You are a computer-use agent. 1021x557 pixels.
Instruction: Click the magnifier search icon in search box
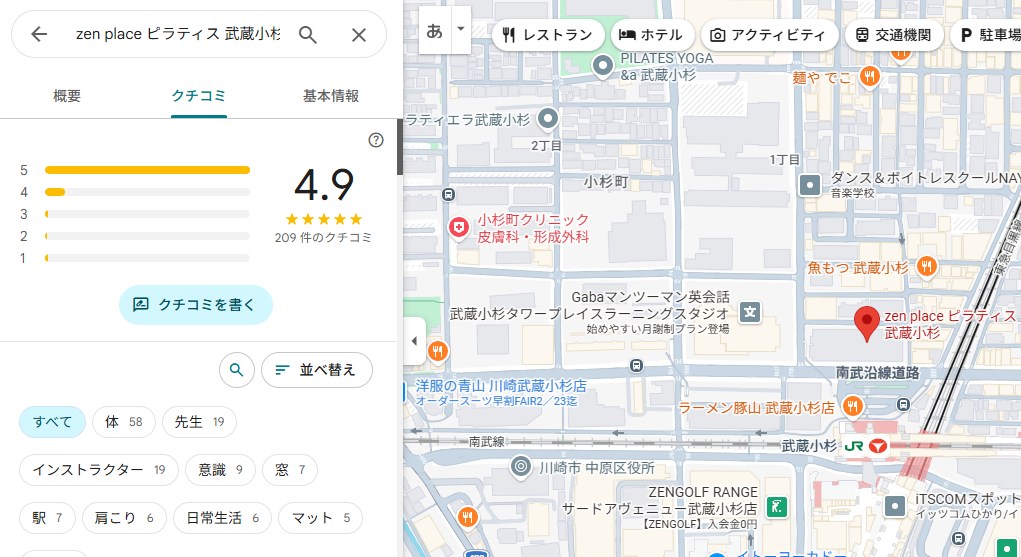[308, 35]
